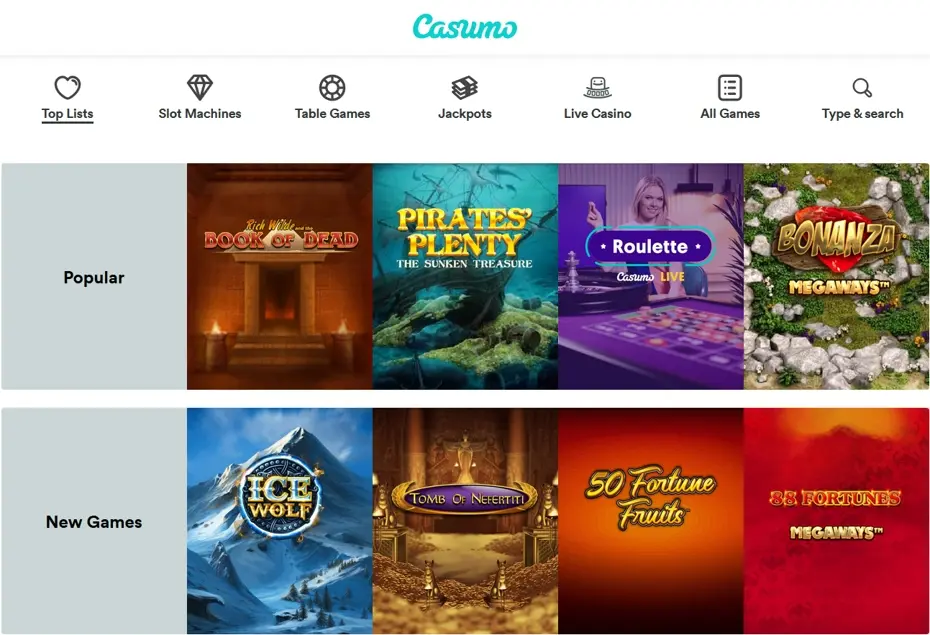
Task: Open the Casumo Live Roulette tile
Action: pos(651,276)
